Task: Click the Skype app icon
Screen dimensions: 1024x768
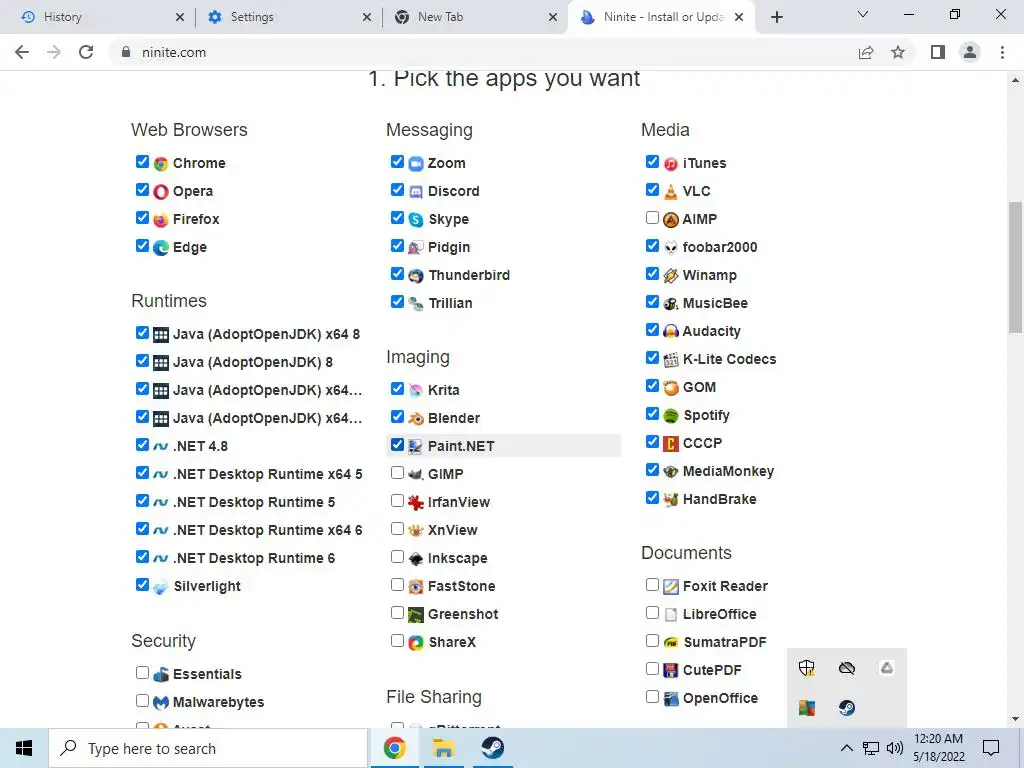Action: (416, 219)
